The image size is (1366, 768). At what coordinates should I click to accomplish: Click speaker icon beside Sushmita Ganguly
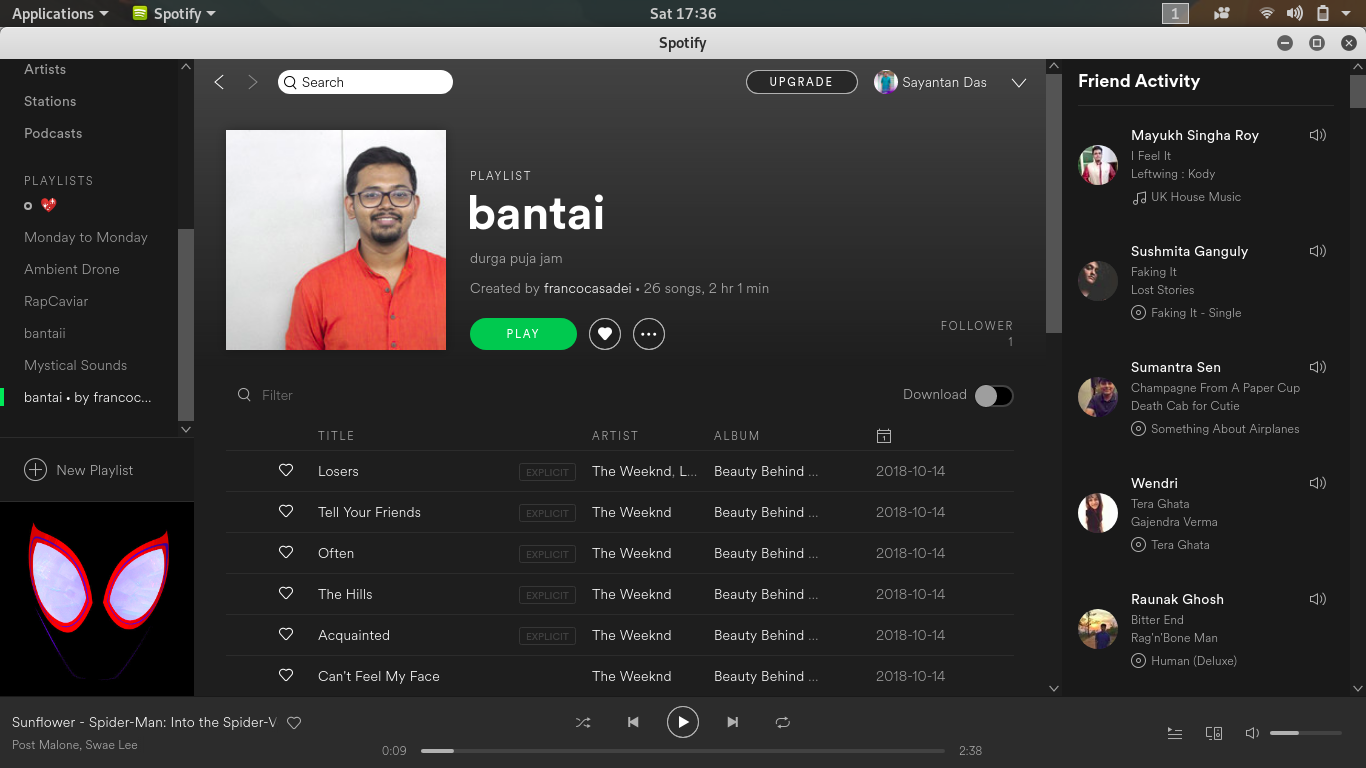(x=1318, y=251)
